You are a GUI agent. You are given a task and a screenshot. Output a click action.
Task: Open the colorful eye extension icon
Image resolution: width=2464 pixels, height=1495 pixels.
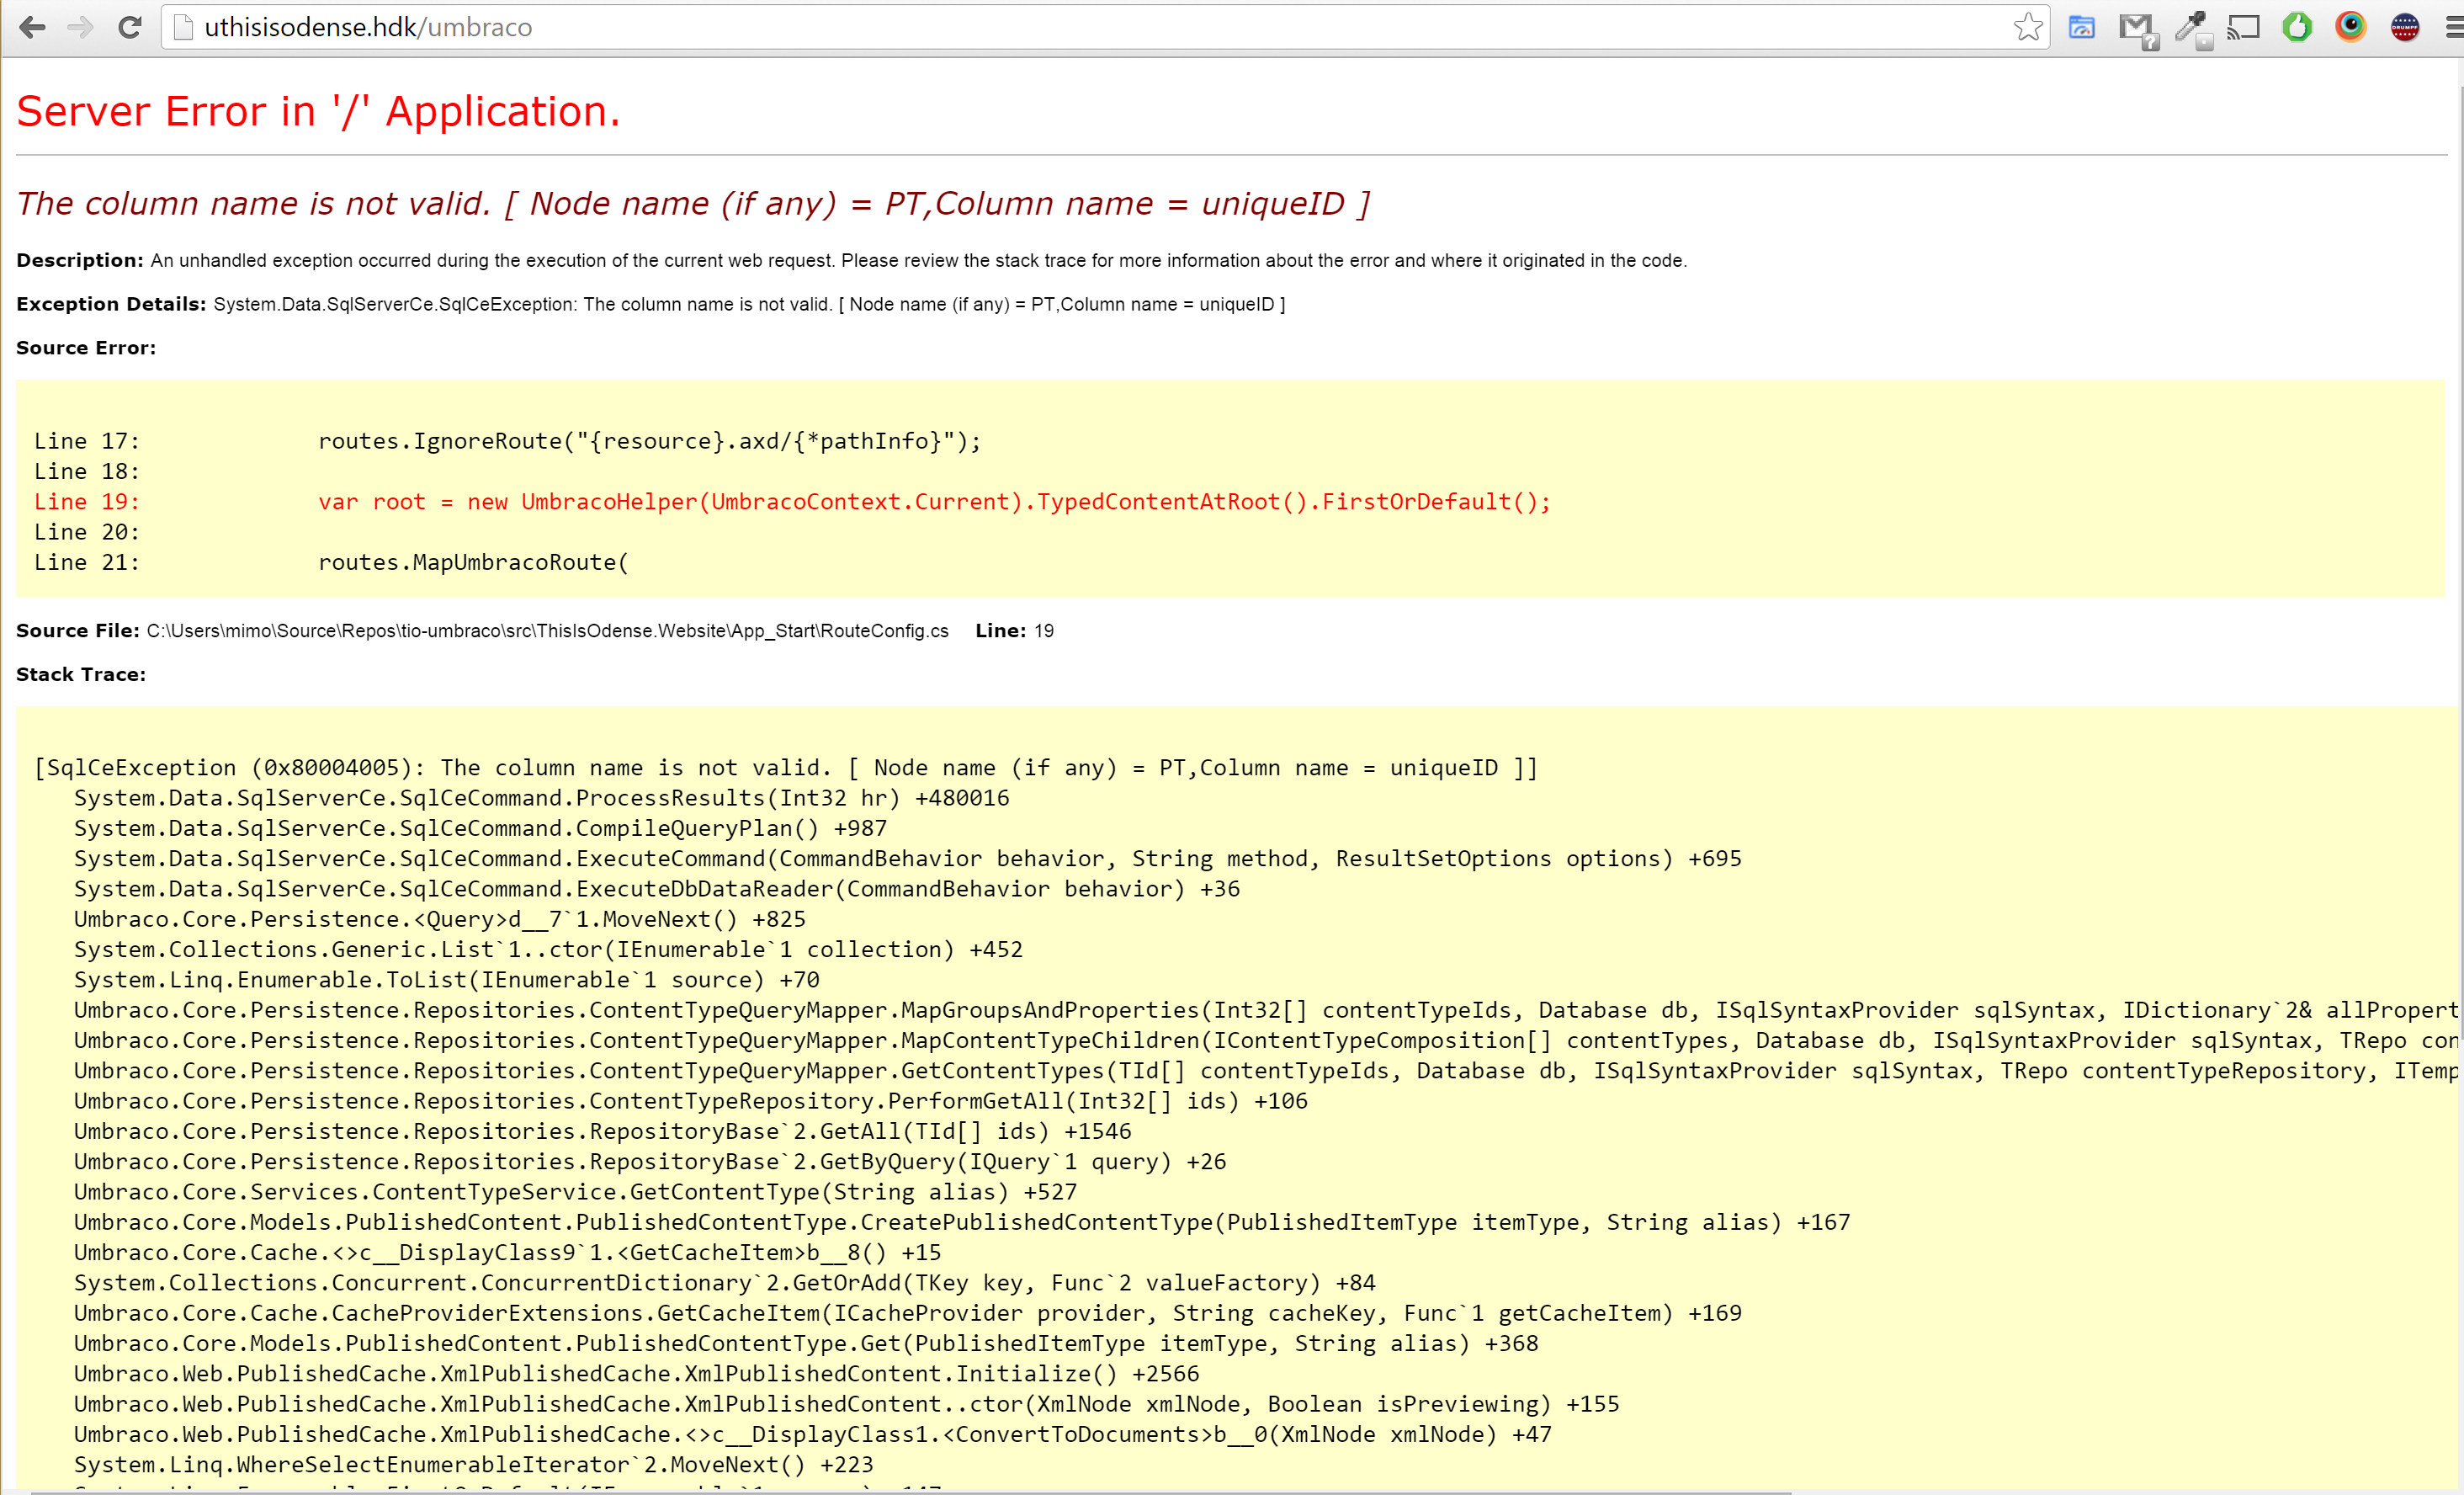tap(2350, 27)
